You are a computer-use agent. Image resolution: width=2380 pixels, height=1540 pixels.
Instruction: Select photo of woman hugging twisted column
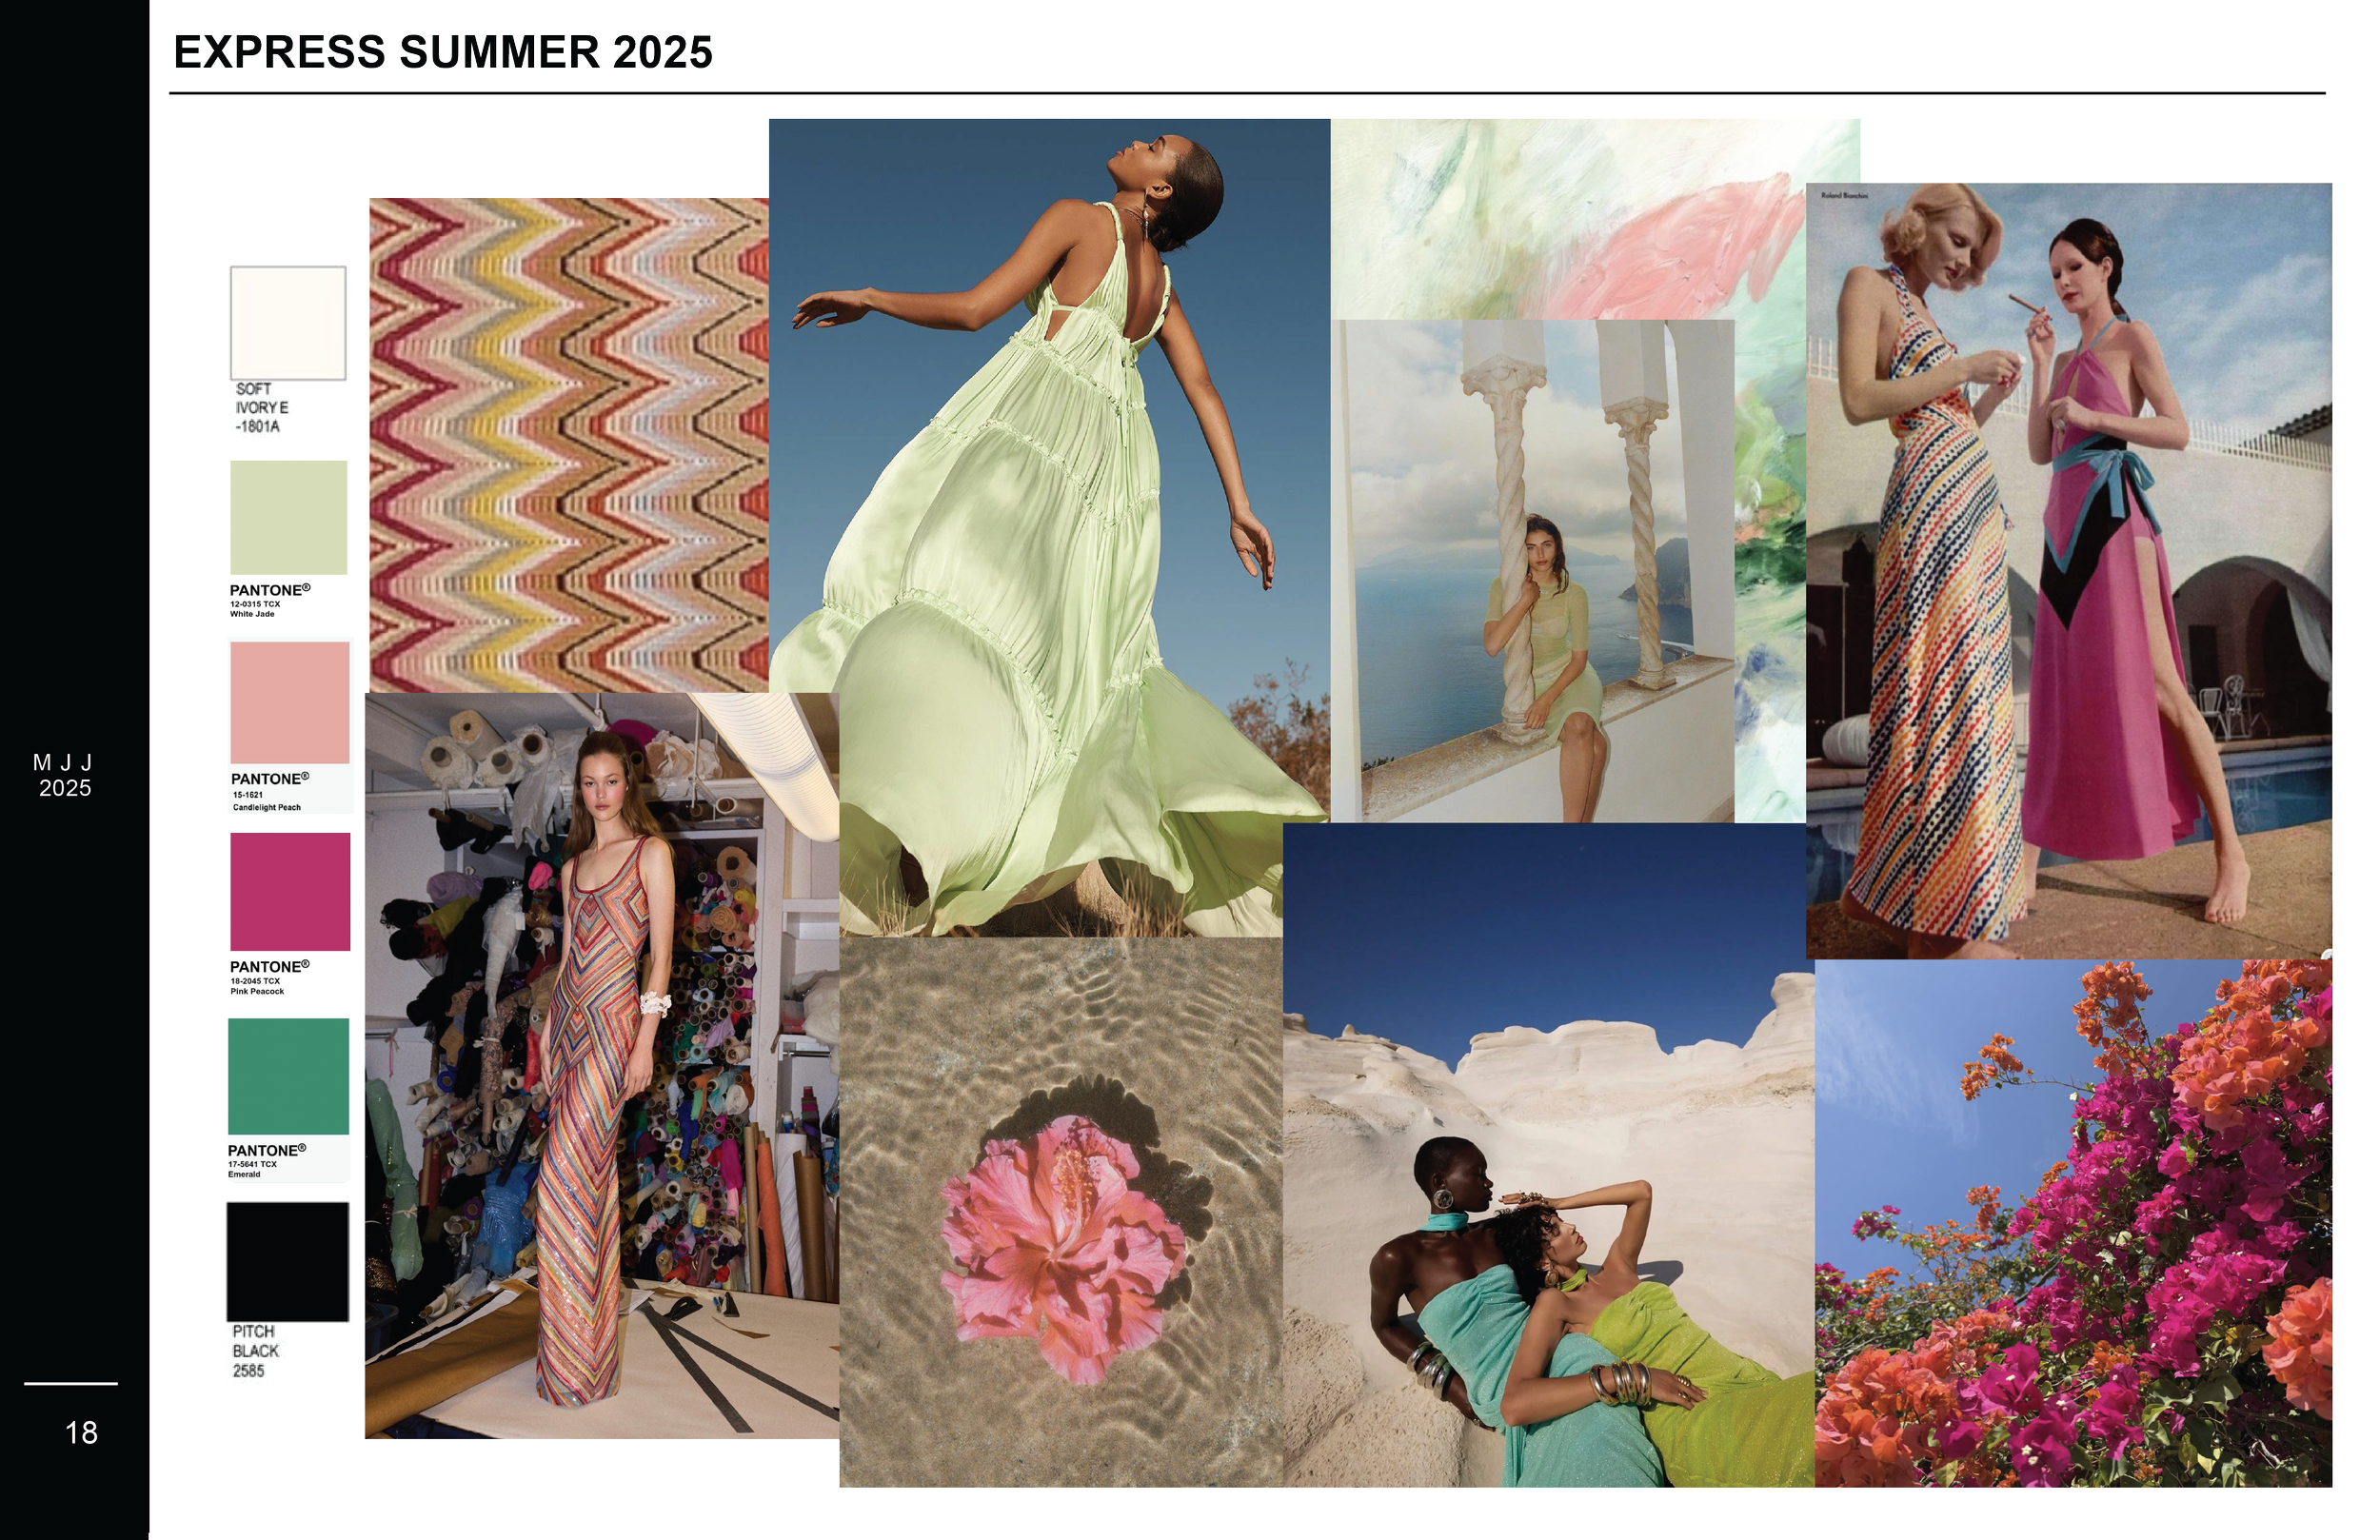1535,570
